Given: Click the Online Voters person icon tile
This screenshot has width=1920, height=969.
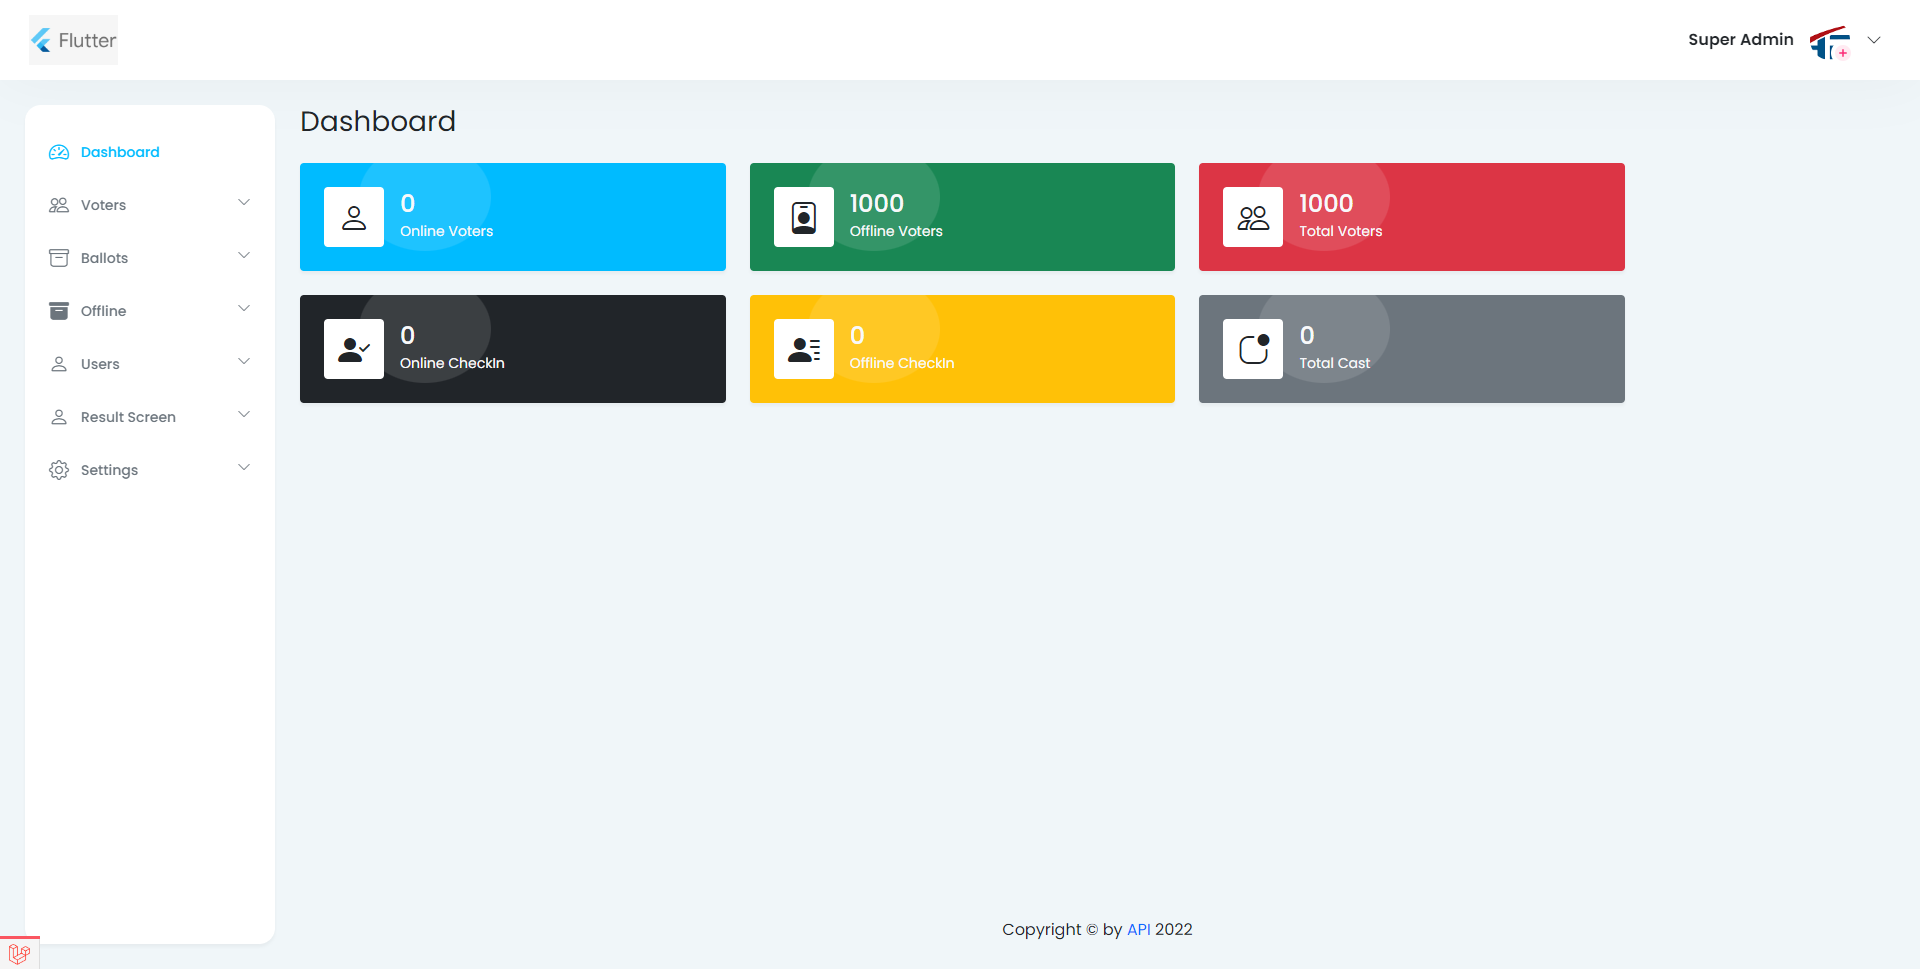Looking at the screenshot, I should [354, 217].
